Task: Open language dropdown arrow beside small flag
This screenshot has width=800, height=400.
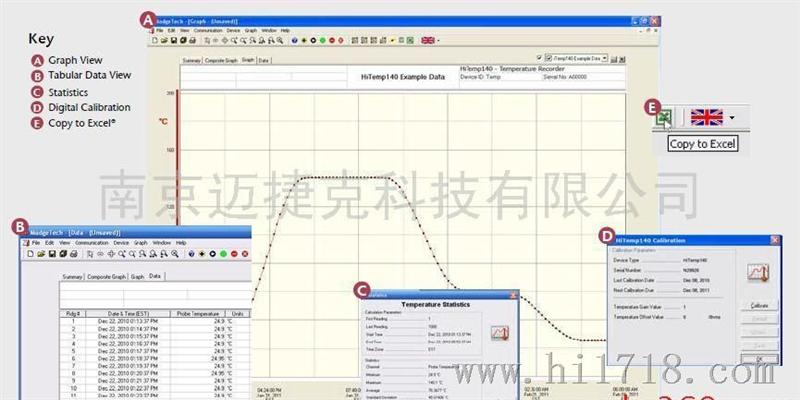Action: point(438,40)
